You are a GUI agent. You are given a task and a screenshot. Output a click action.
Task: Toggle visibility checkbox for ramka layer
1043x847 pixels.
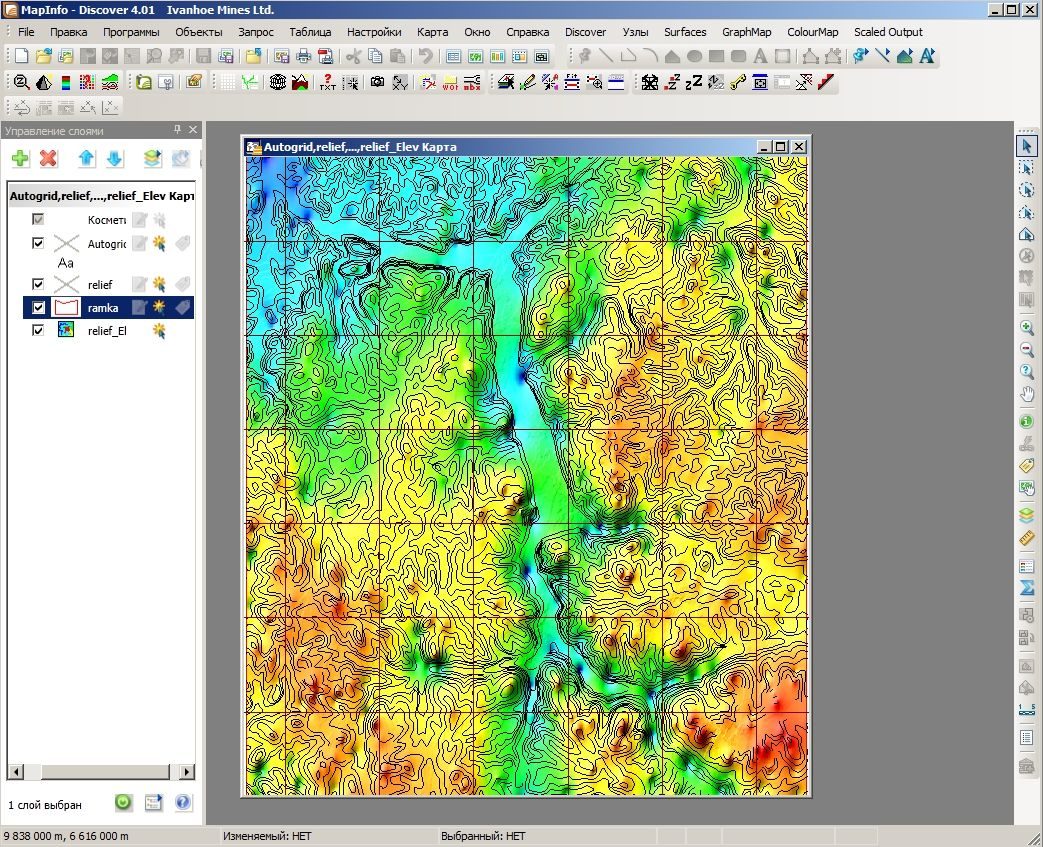pos(38,307)
